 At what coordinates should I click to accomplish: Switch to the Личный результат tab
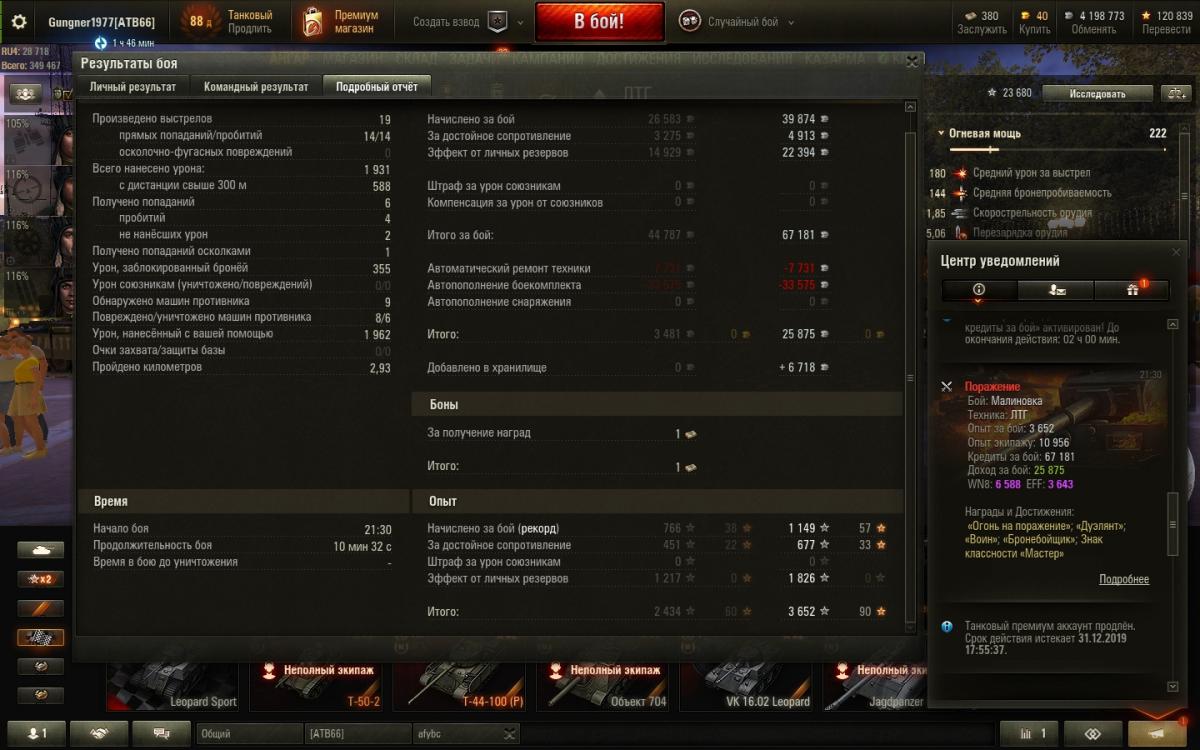point(133,87)
